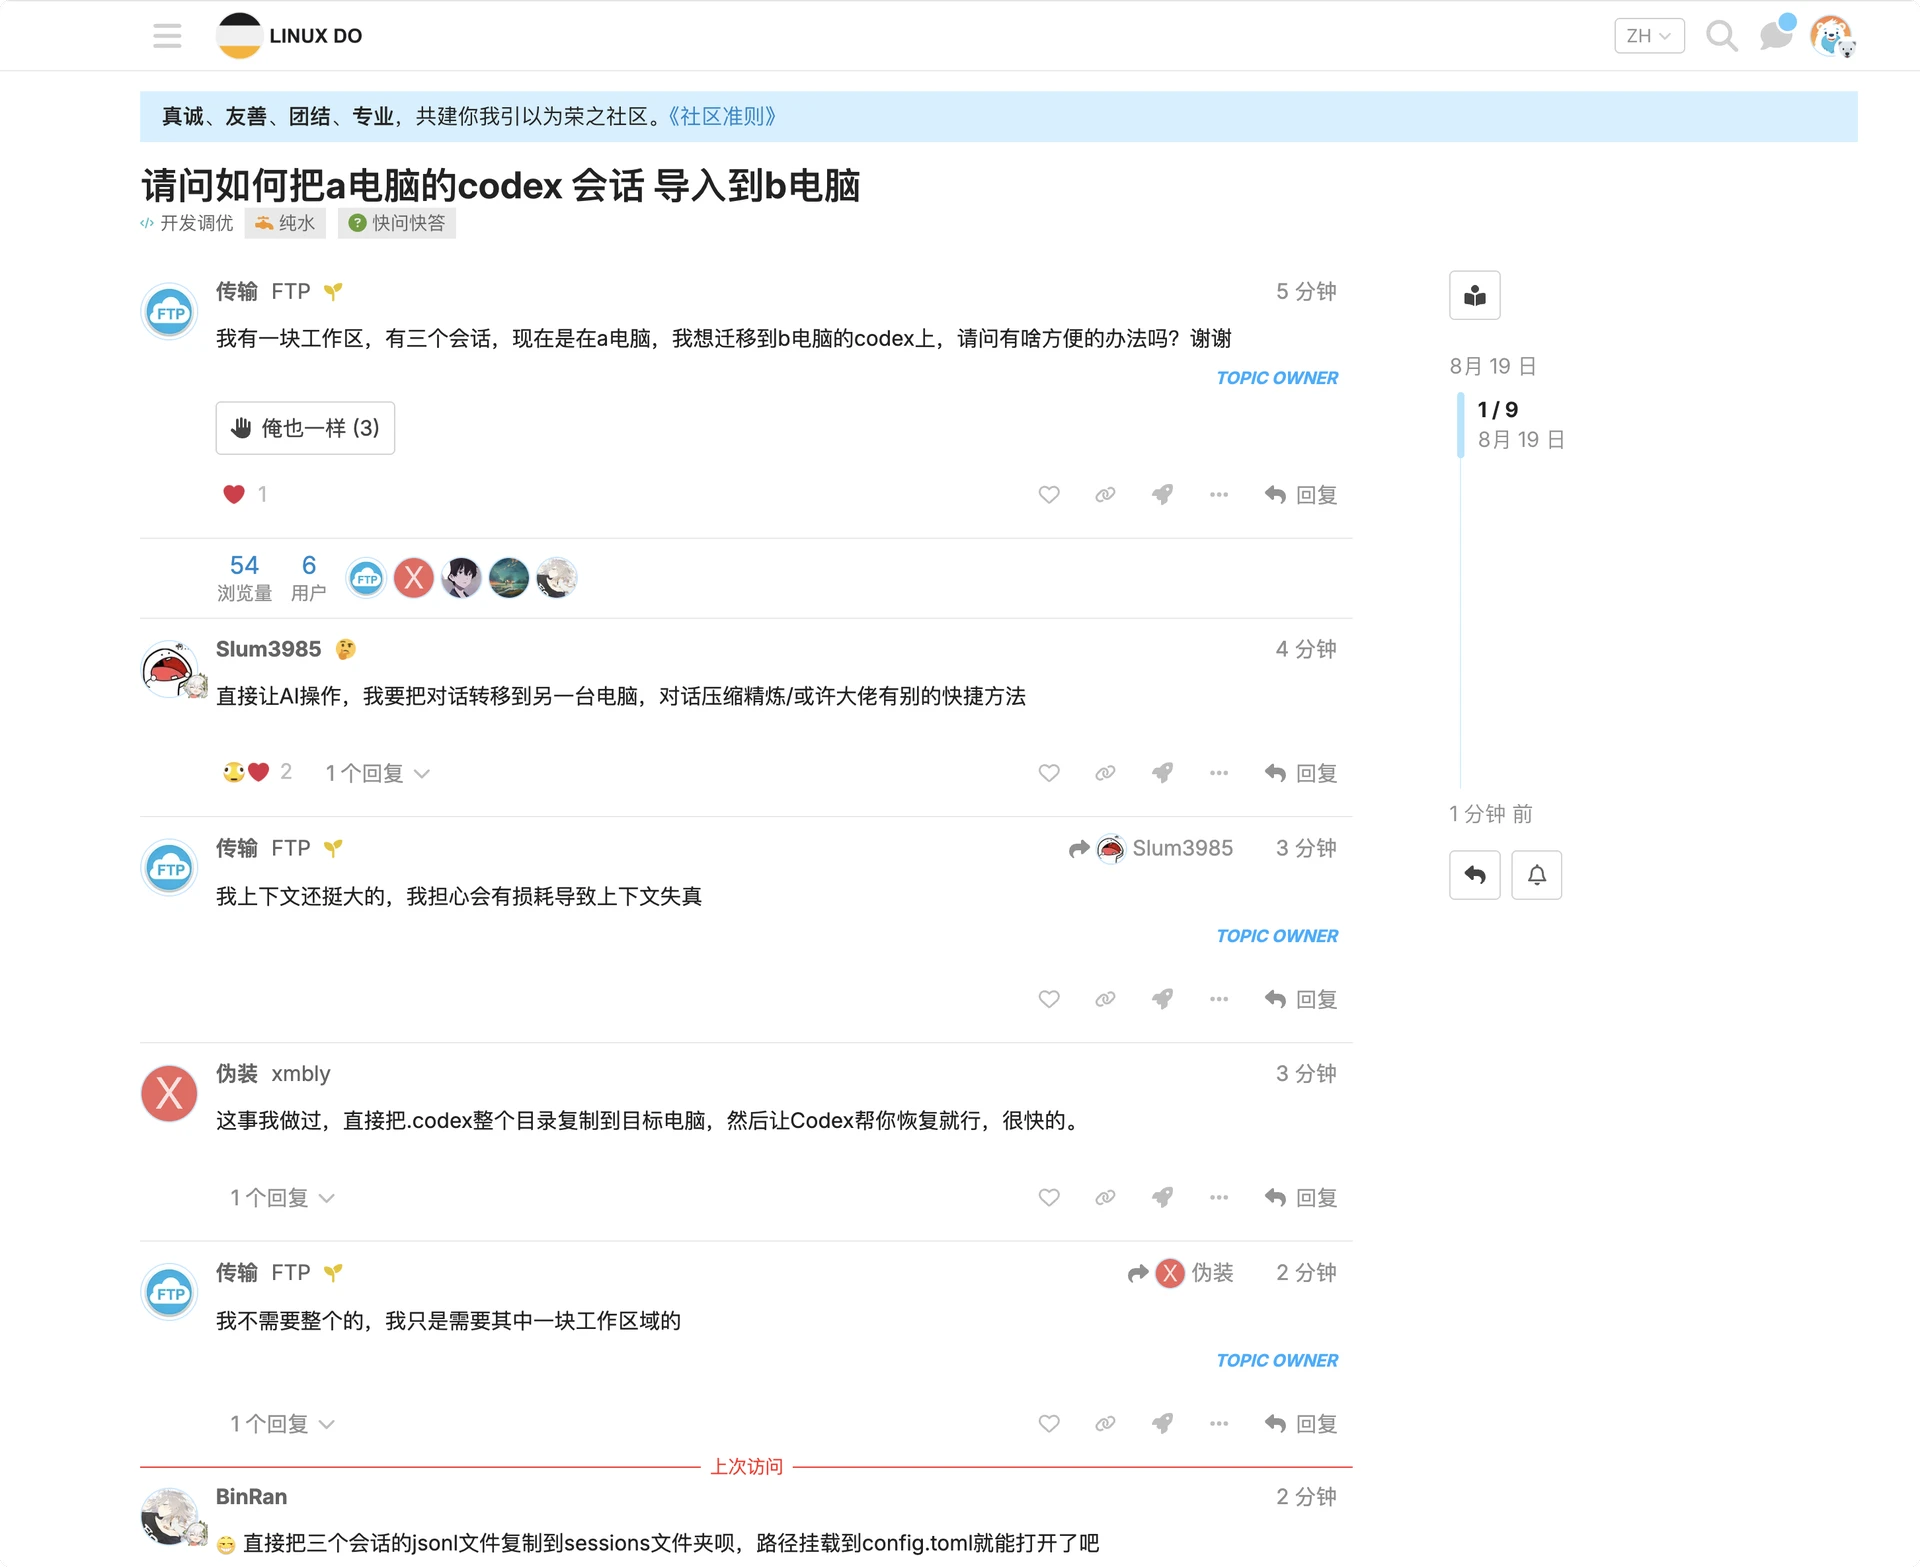Viewport: 1920px width, 1567px height.
Task: Copy link of the 上下文失真 post
Action: 1105,999
